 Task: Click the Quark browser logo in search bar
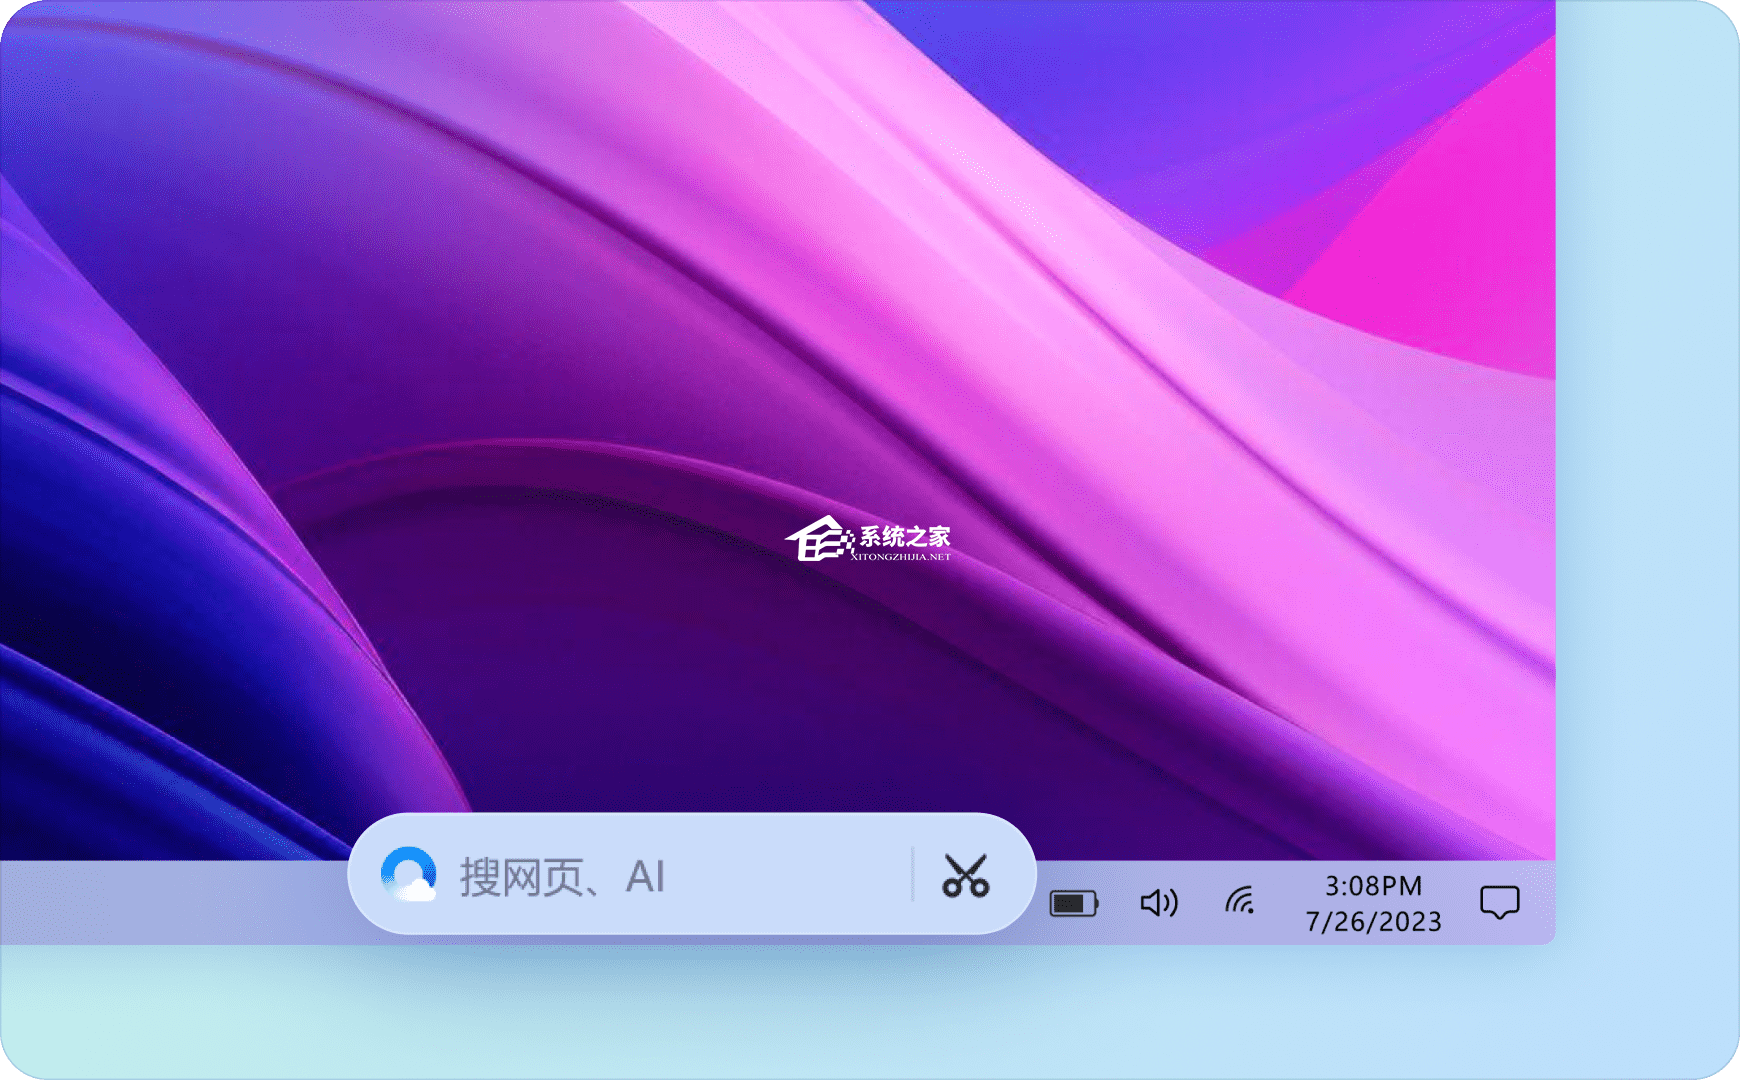pyautogui.click(x=409, y=874)
